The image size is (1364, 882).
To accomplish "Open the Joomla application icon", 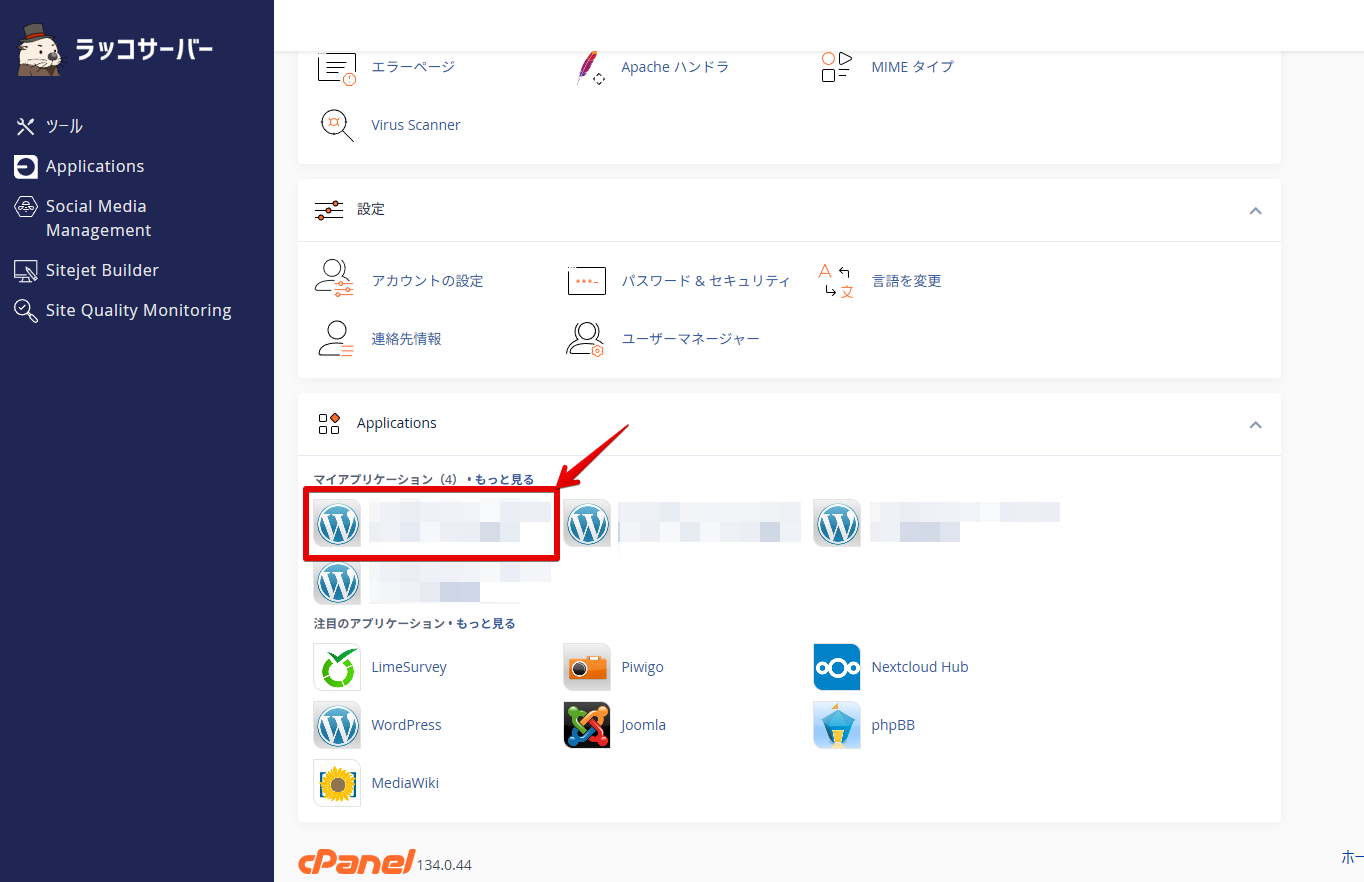I will tap(587, 725).
